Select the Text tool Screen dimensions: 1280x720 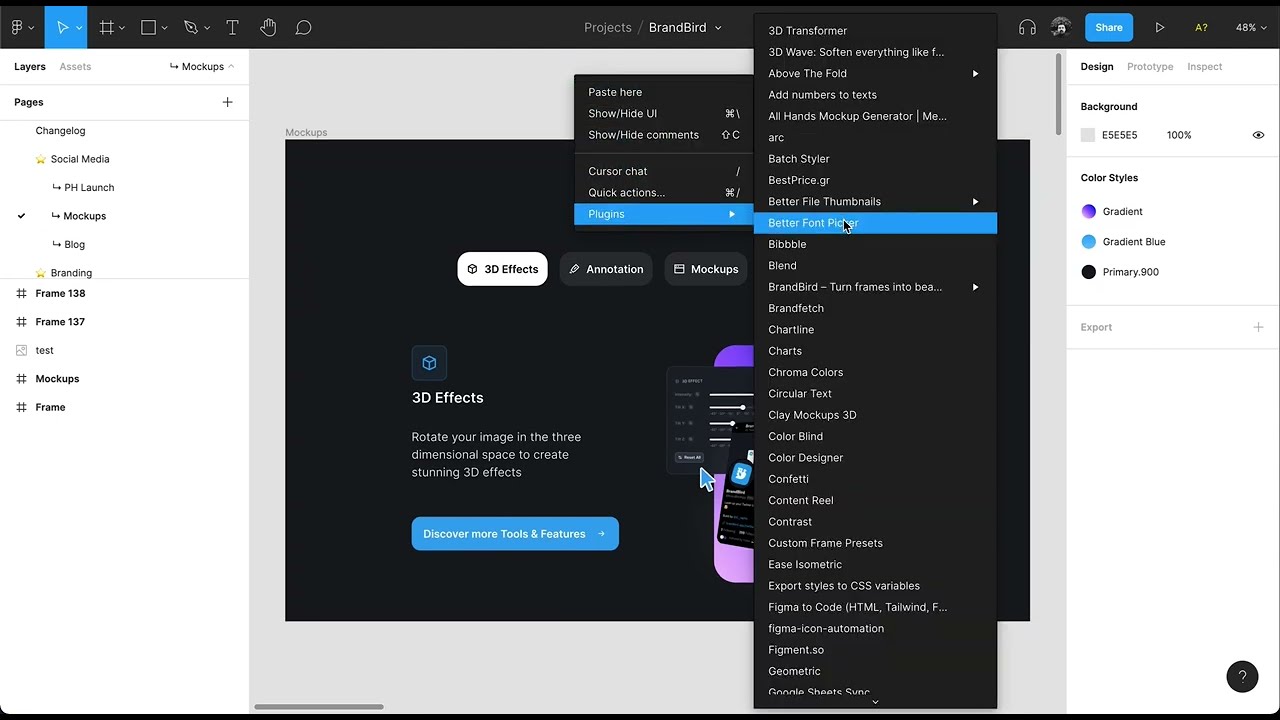click(x=232, y=28)
